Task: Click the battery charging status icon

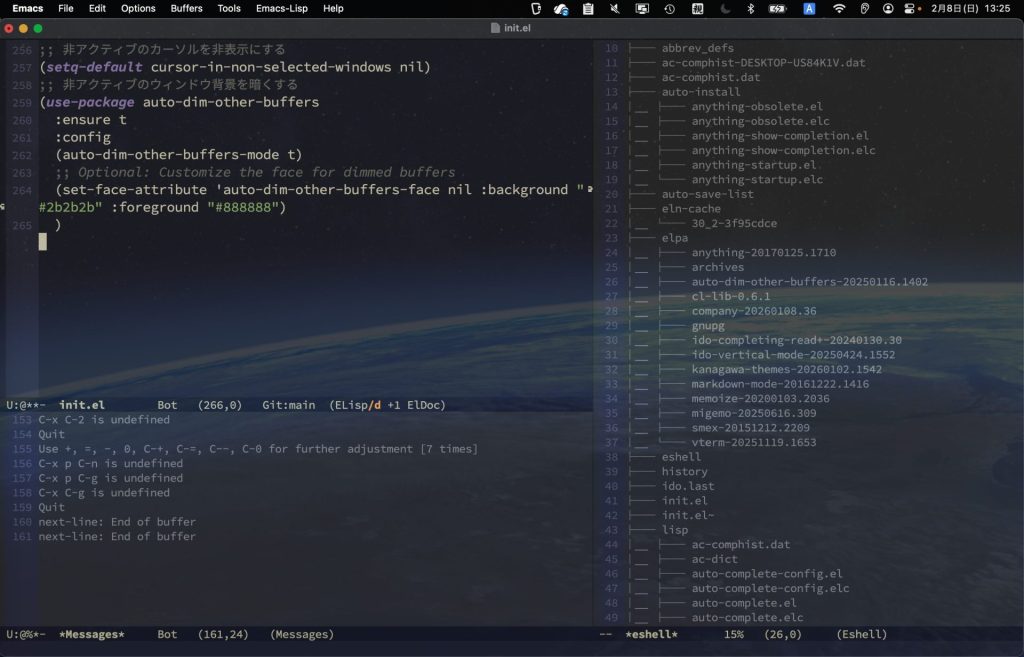Action: click(x=777, y=8)
